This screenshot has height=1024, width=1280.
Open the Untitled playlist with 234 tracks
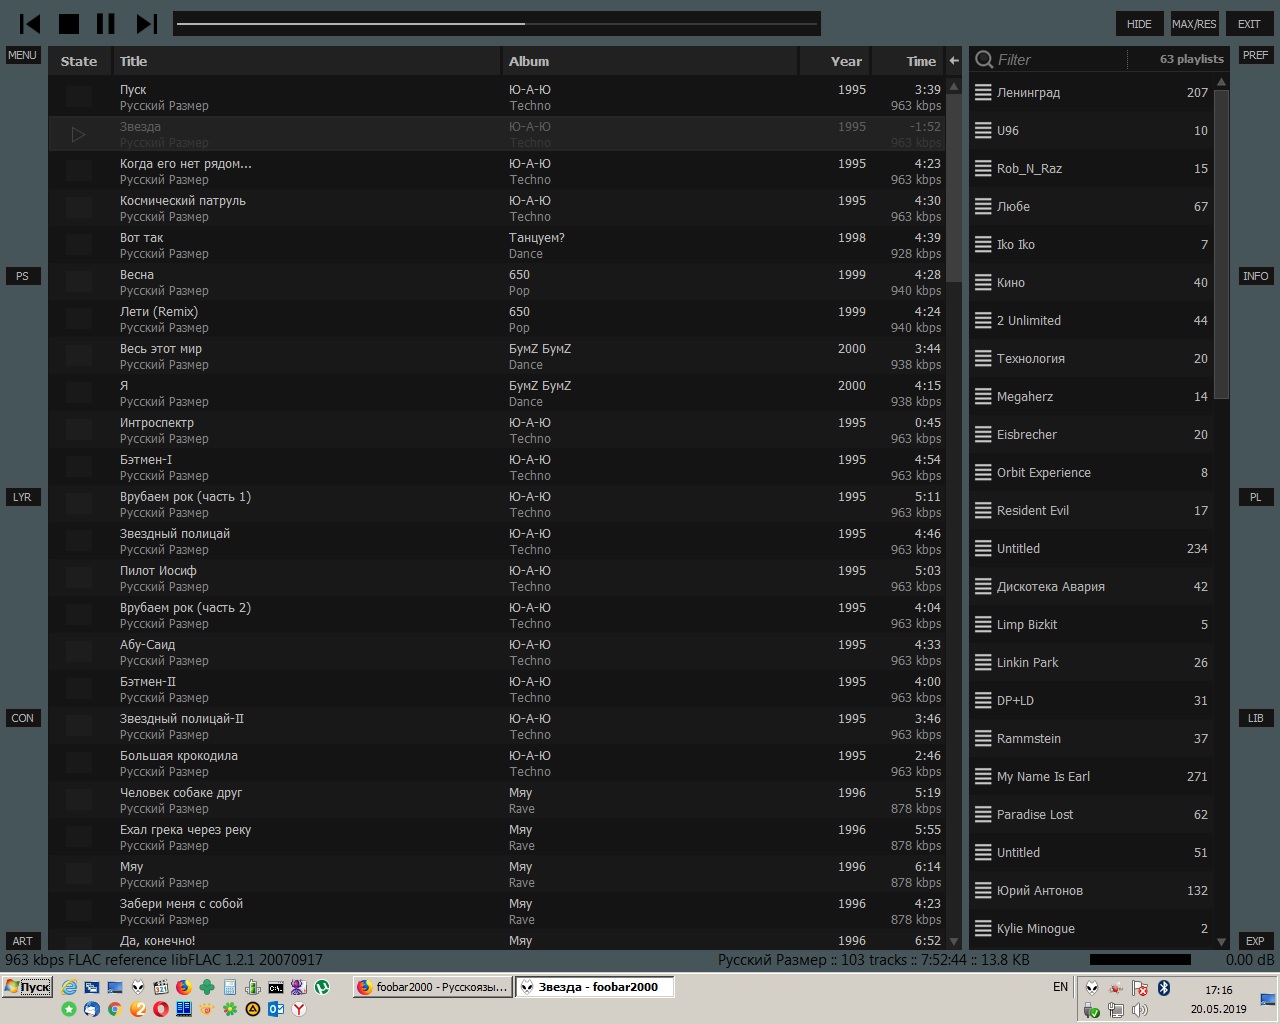pos(1092,549)
